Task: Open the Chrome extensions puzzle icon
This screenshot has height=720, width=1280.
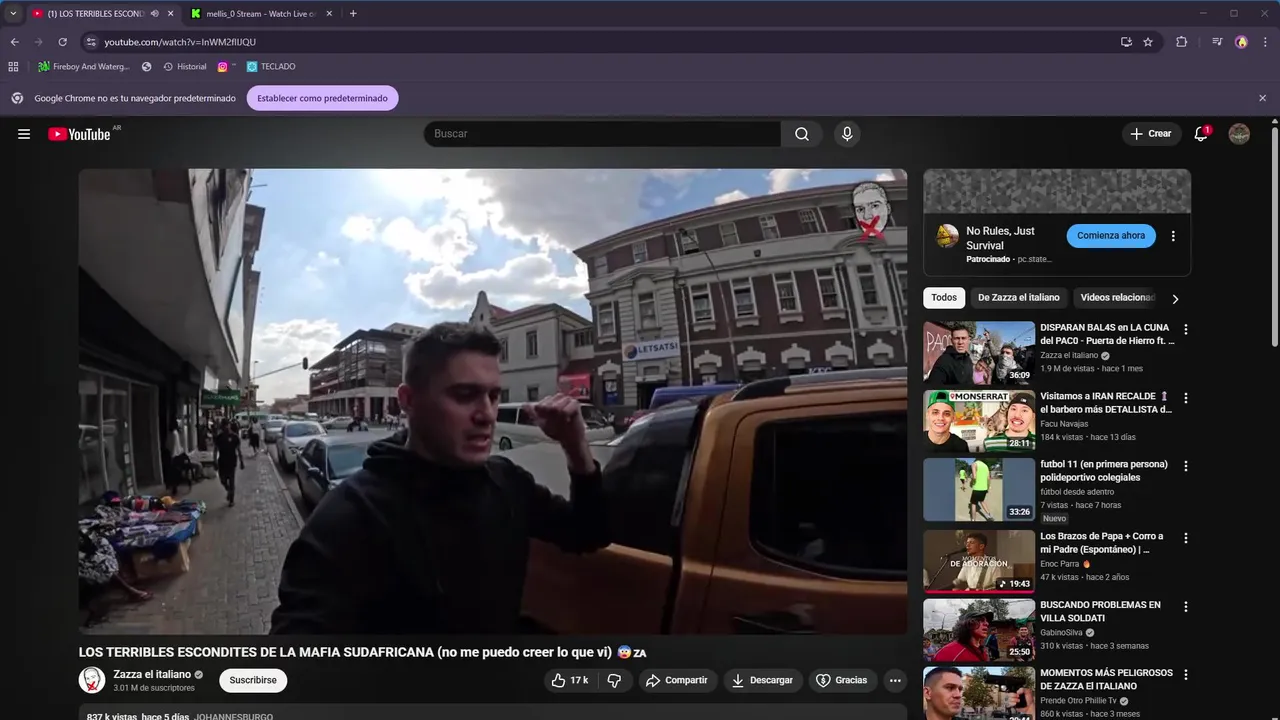Action: click(1181, 42)
